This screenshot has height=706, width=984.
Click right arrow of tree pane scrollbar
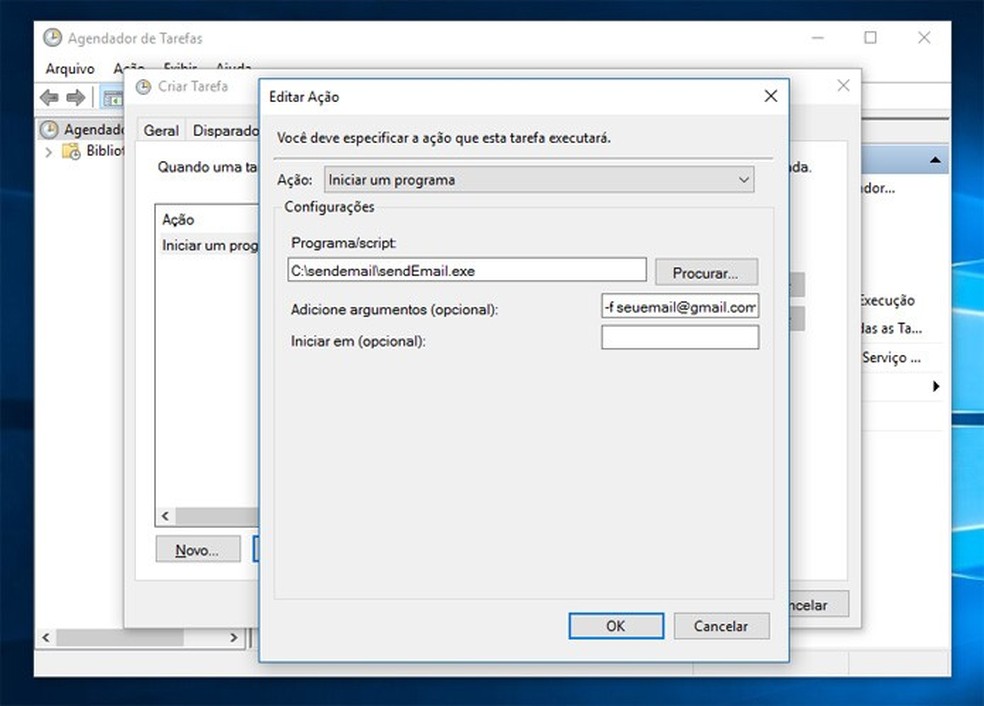click(233, 638)
